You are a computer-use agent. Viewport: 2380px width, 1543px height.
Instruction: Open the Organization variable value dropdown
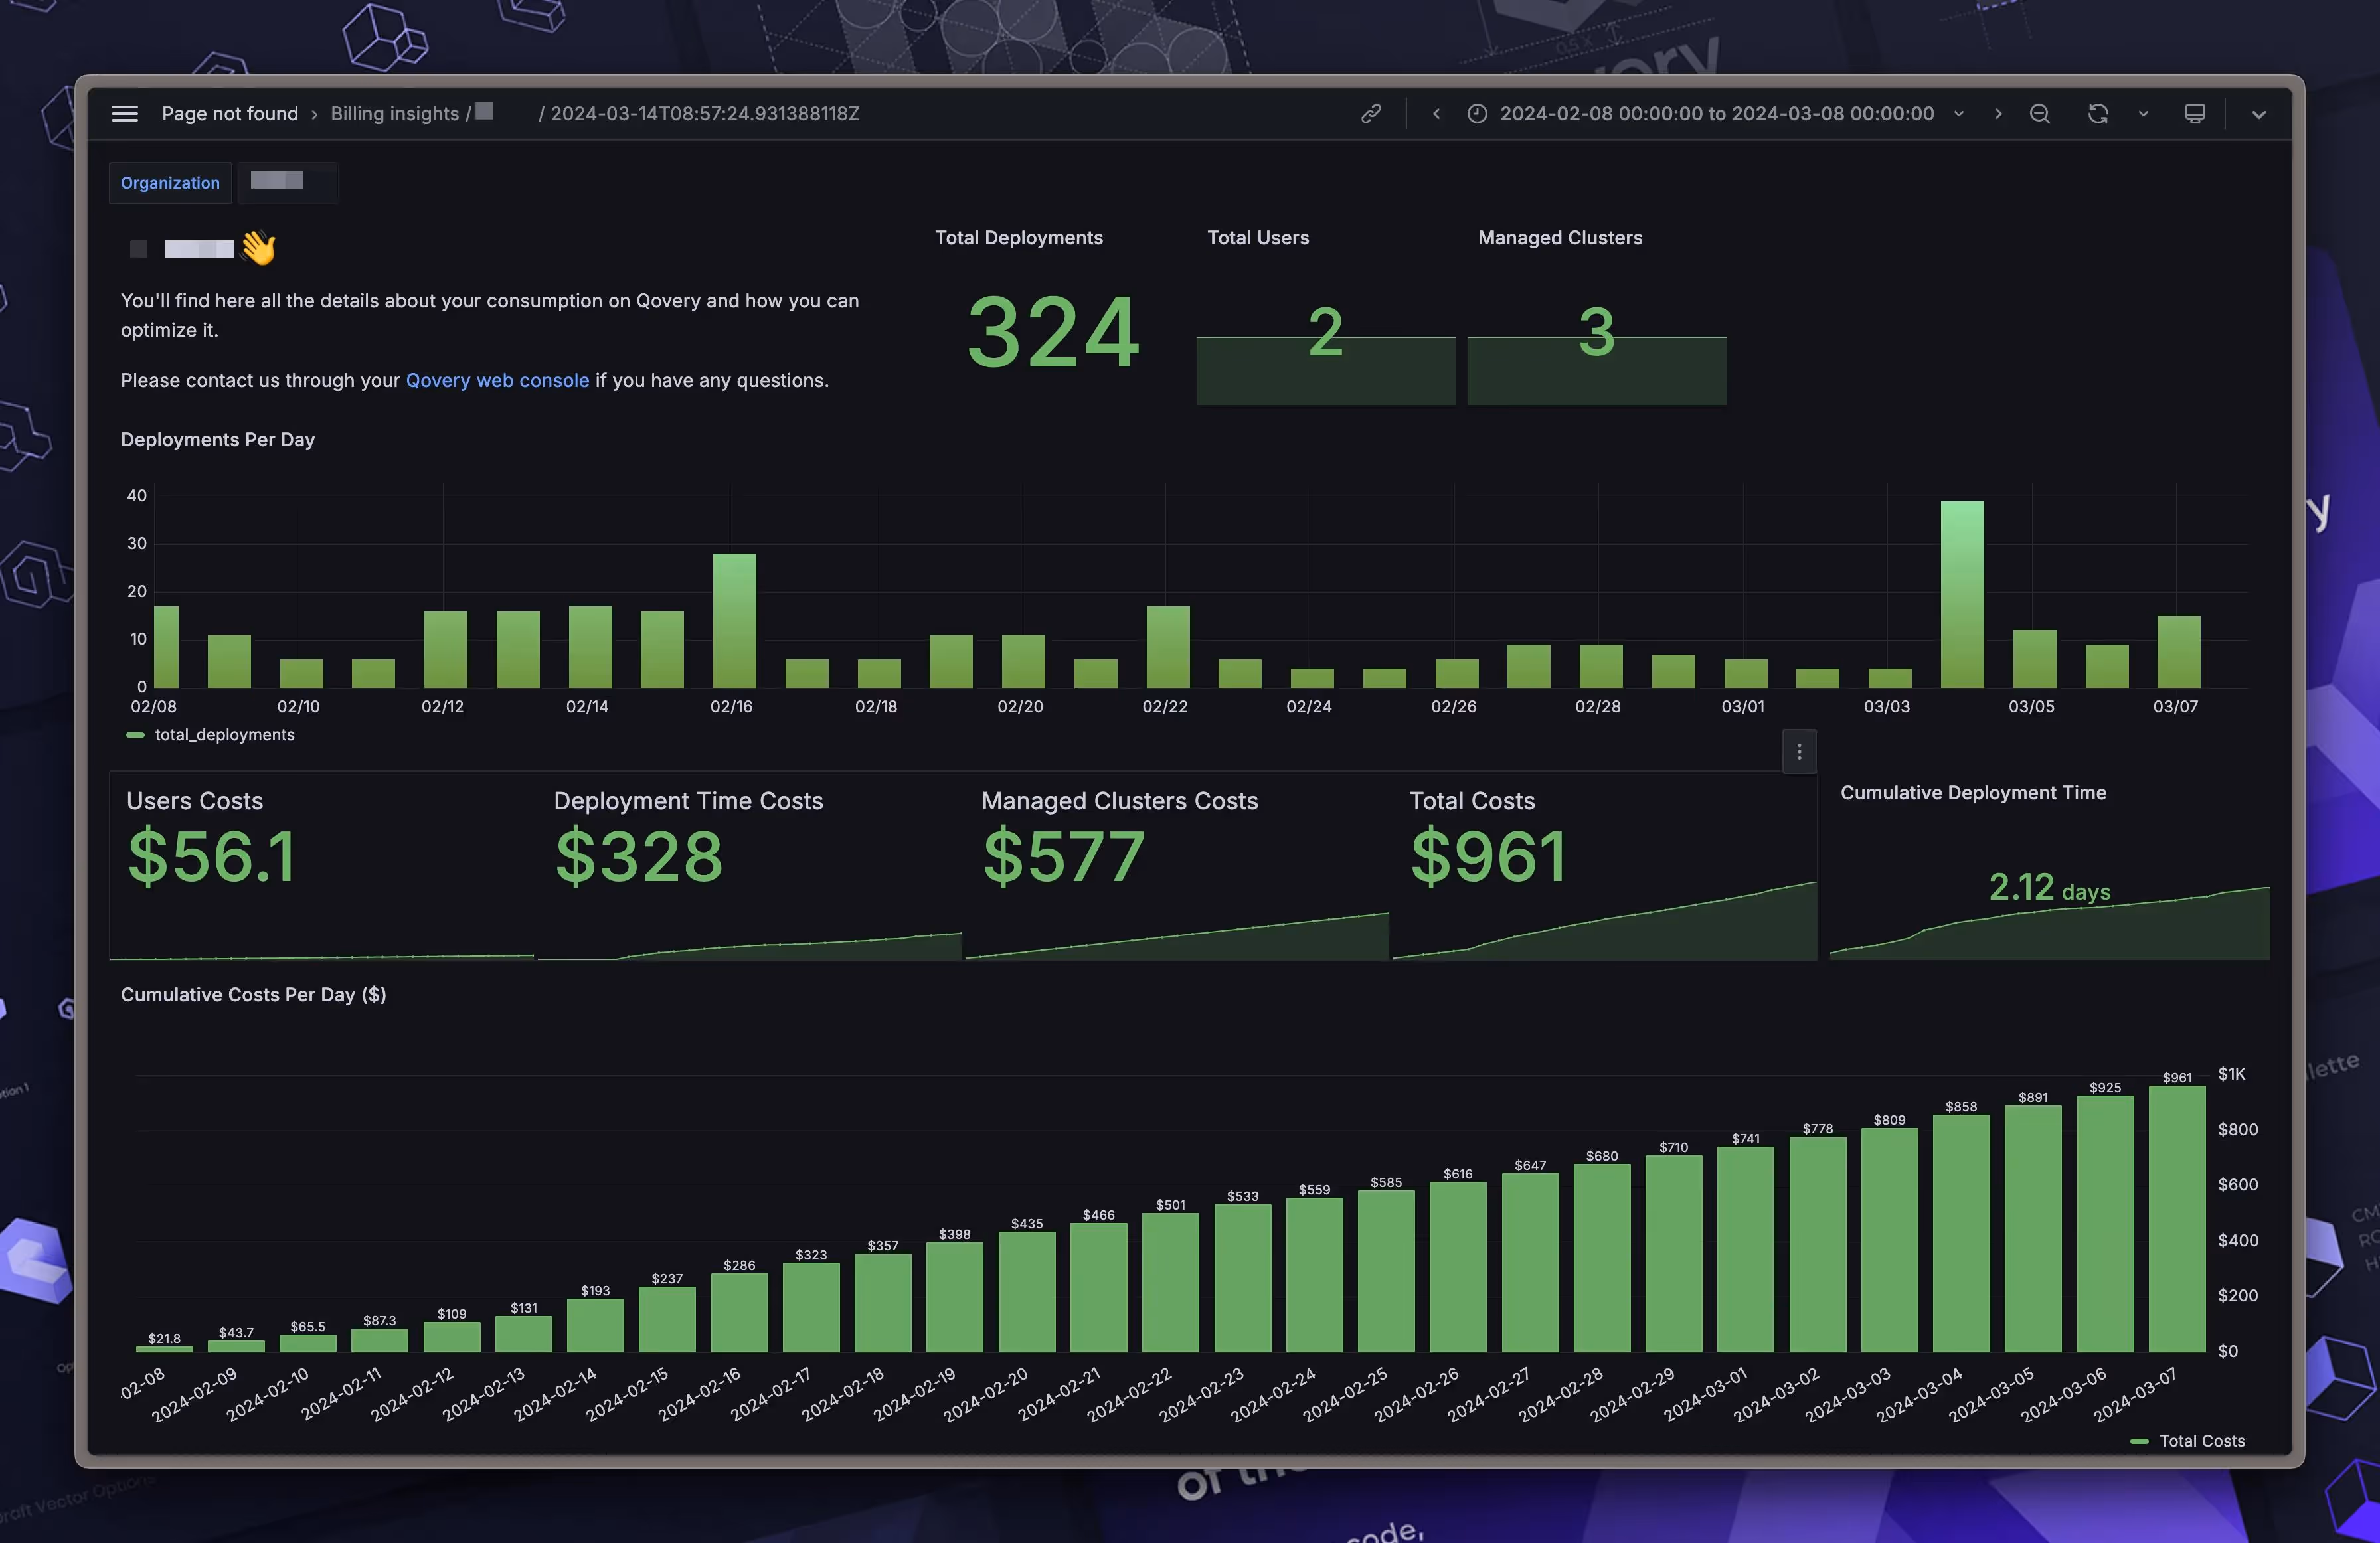[x=288, y=182]
